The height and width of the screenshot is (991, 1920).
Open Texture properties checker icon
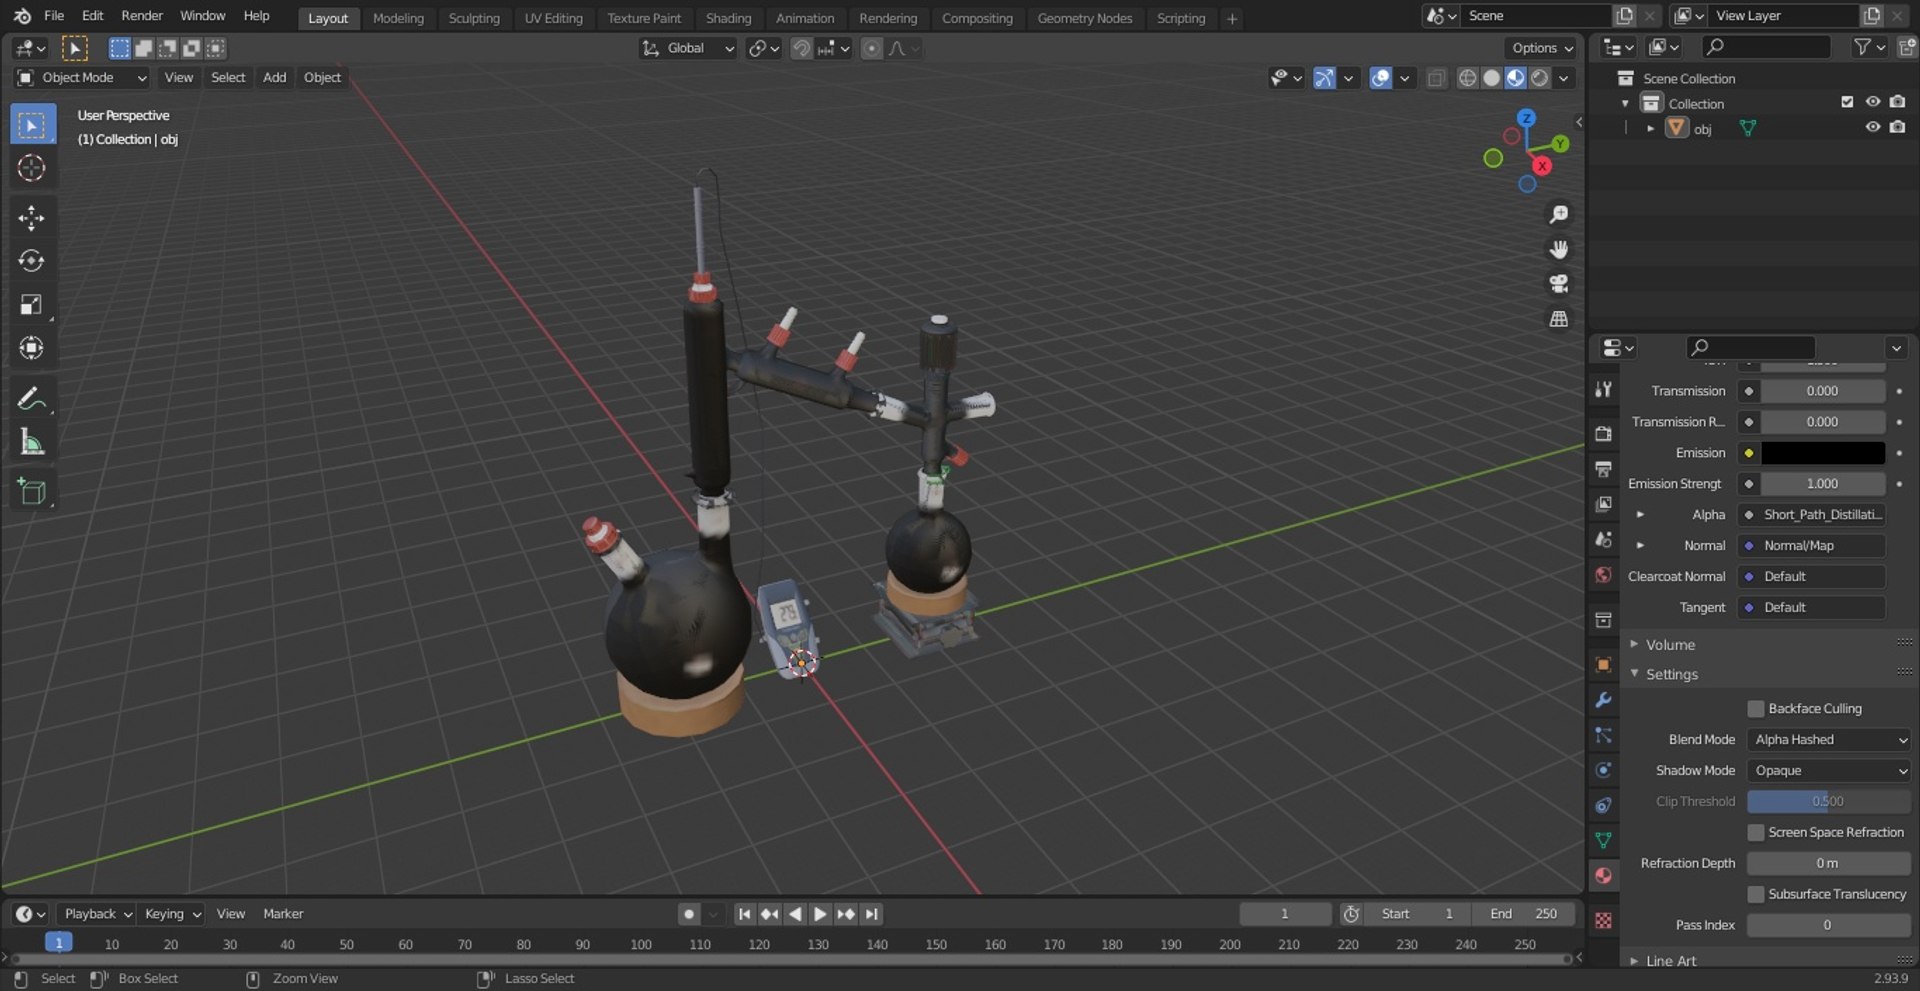[x=1603, y=921]
